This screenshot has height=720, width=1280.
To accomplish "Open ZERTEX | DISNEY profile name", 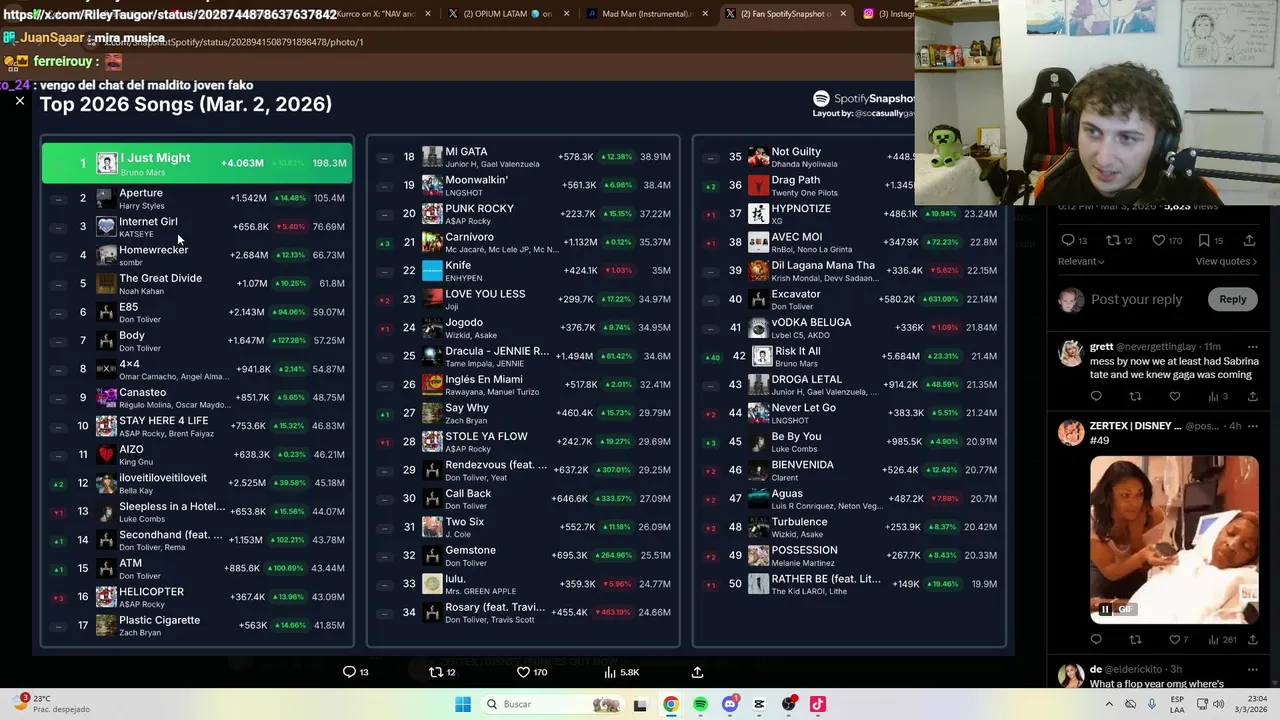I will coord(1135,426).
